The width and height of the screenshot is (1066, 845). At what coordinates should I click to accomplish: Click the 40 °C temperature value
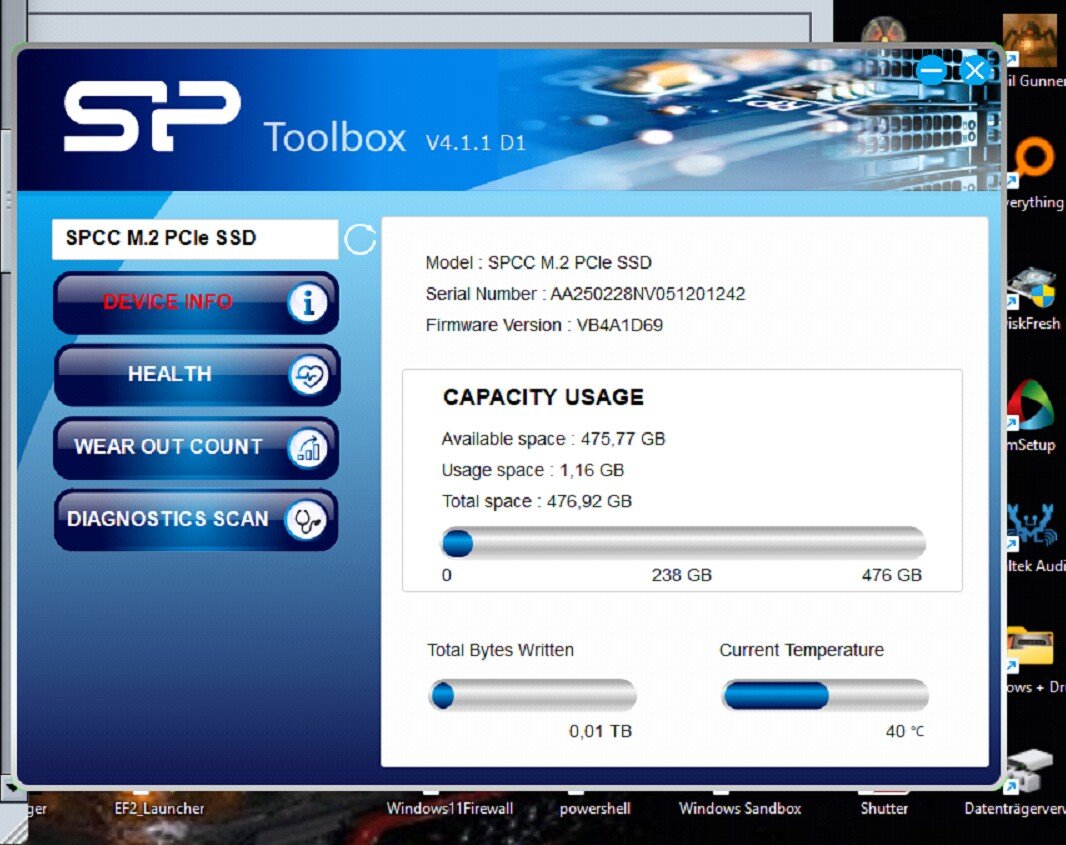point(905,731)
